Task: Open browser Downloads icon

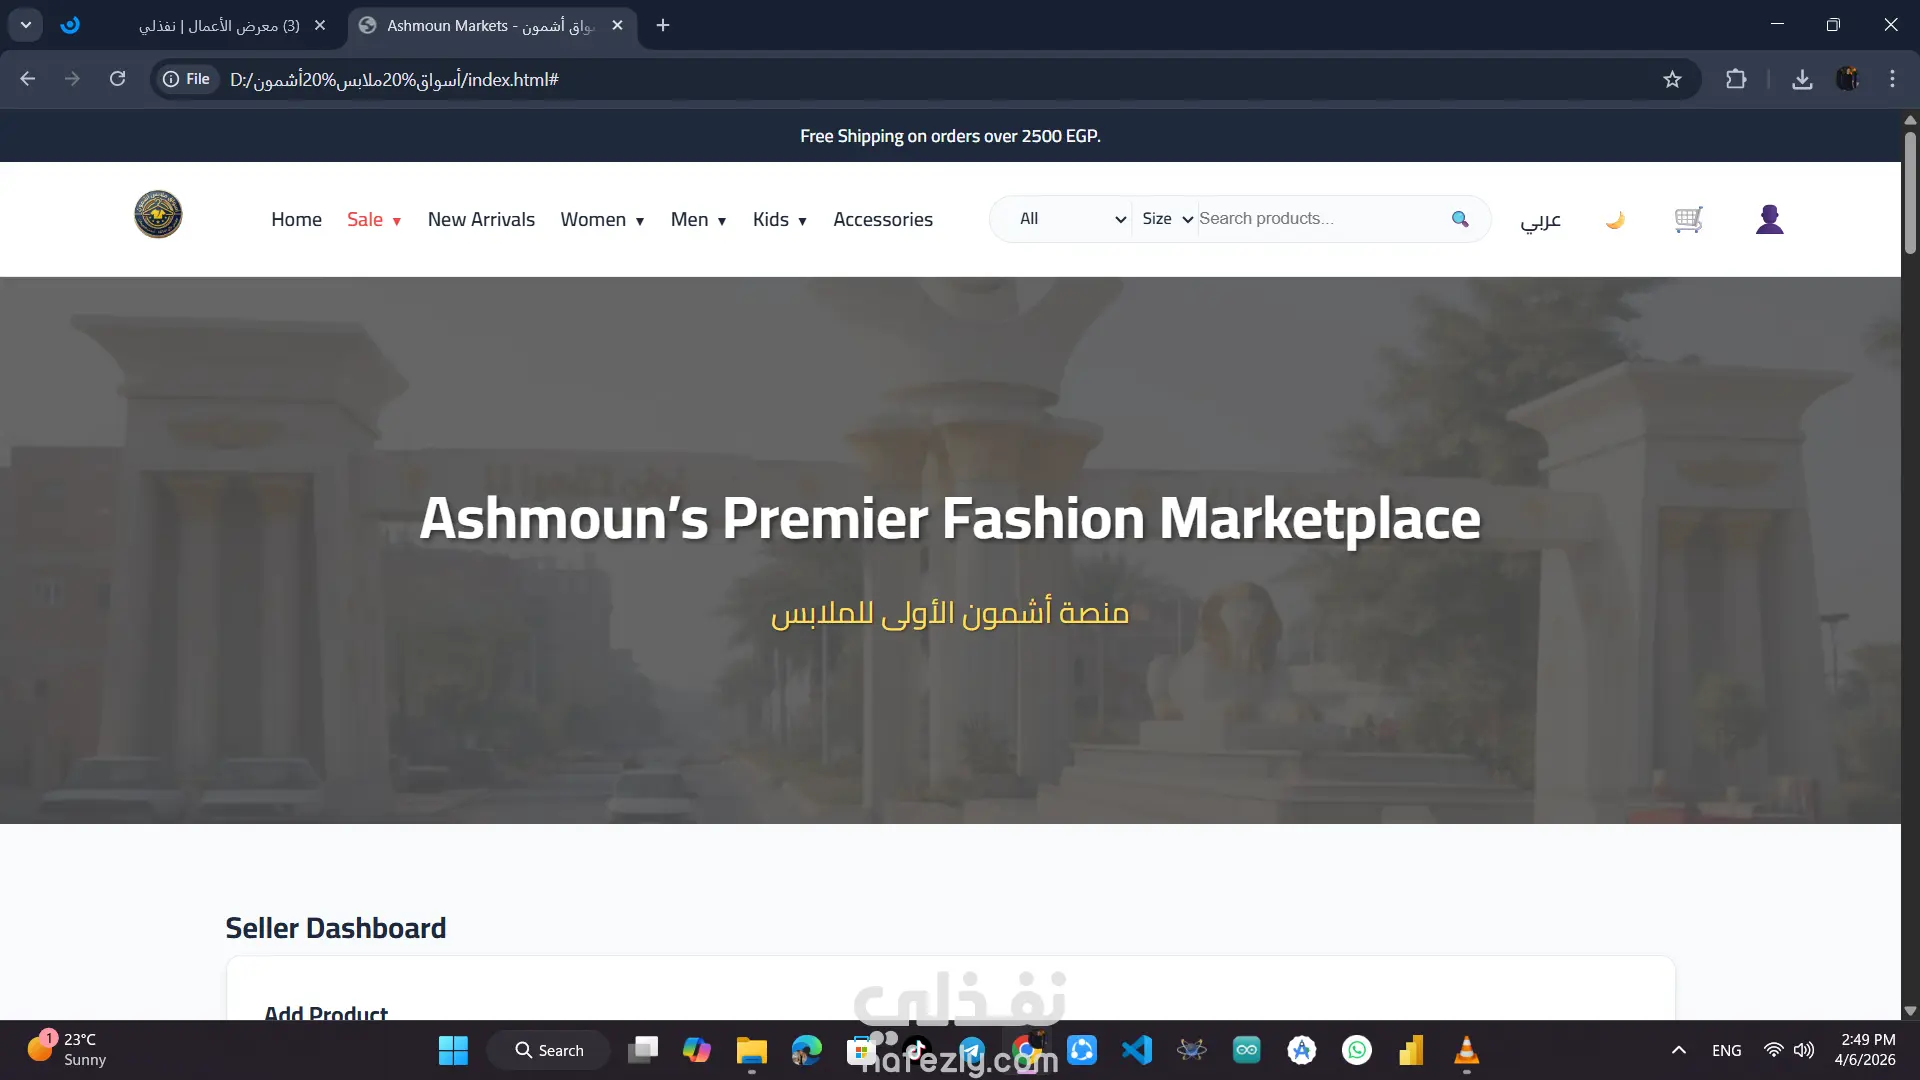Action: pyautogui.click(x=1802, y=79)
